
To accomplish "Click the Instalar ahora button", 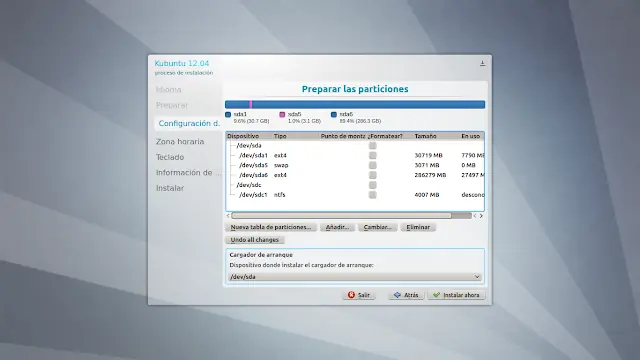I will point(456,295).
